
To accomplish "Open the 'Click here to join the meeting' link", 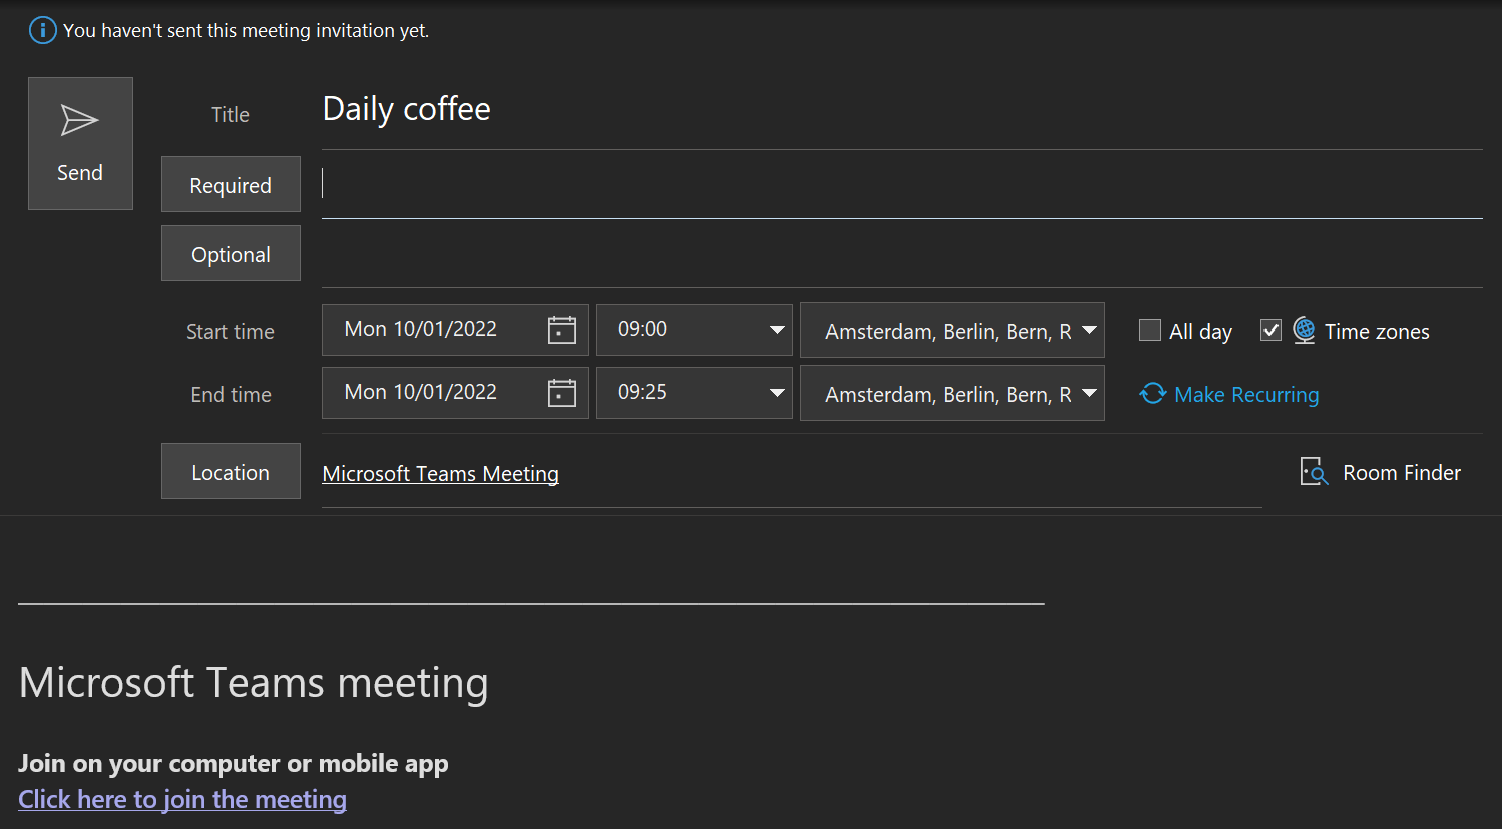I will point(182,799).
